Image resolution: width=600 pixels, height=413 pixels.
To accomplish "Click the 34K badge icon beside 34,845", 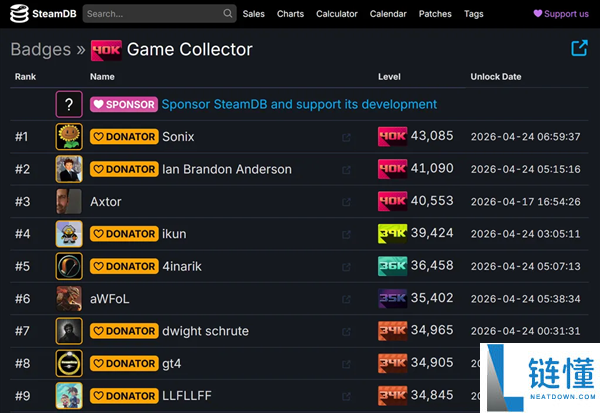I will (393, 395).
